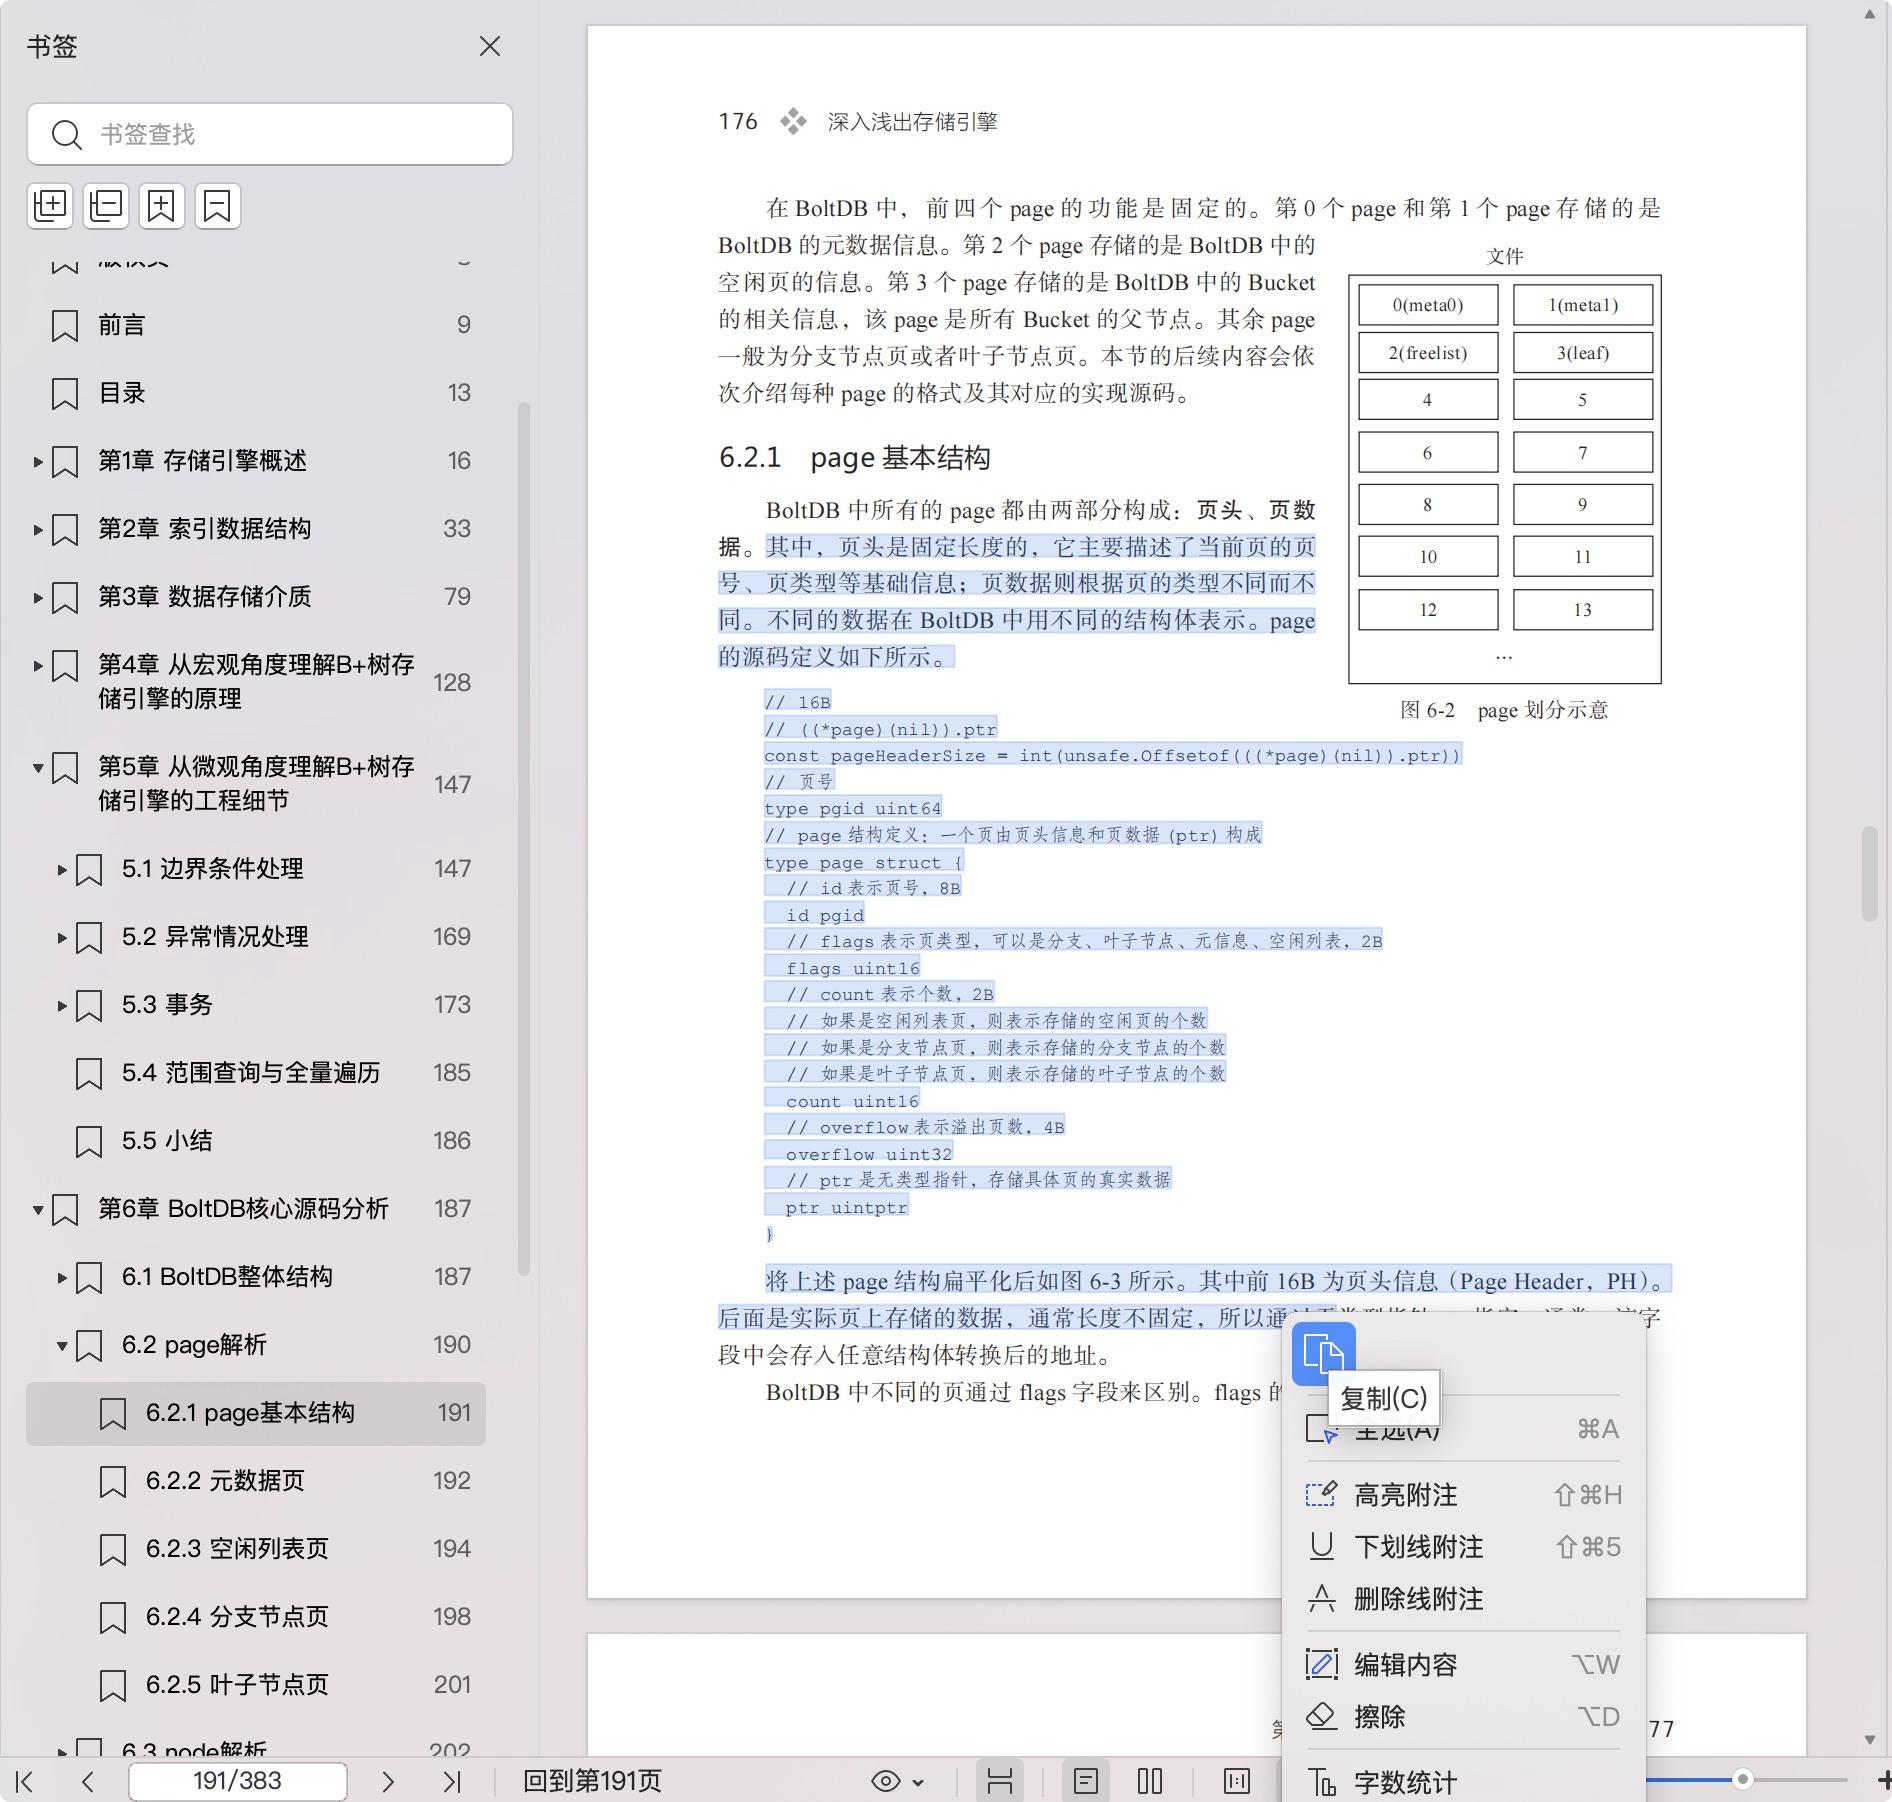Expand the 第1章 存储引擎概述 bookmark
This screenshot has width=1892, height=1802.
(x=38, y=462)
